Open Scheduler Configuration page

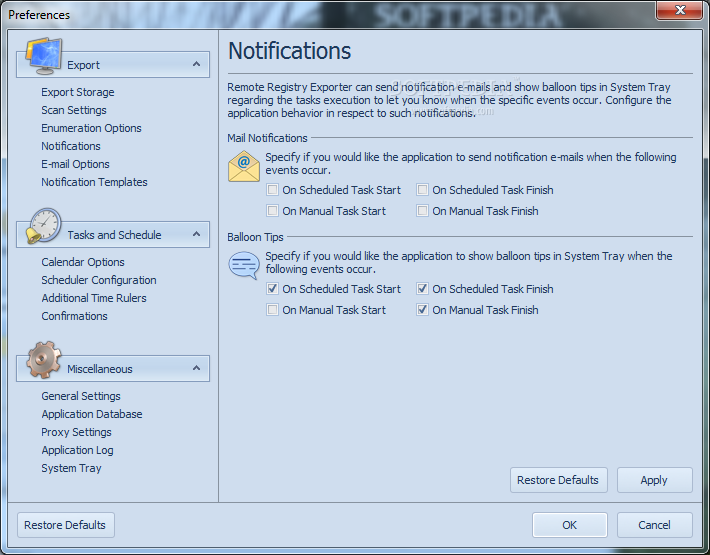tap(99, 280)
